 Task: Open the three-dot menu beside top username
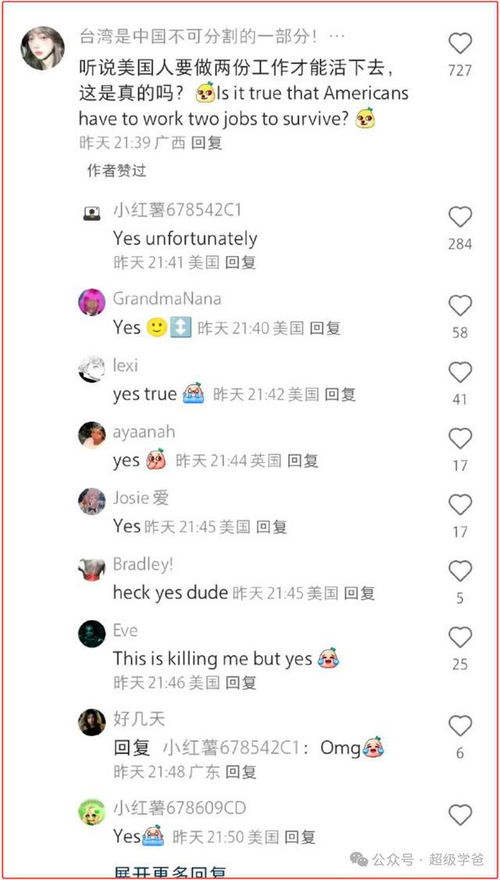pyautogui.click(x=336, y=38)
